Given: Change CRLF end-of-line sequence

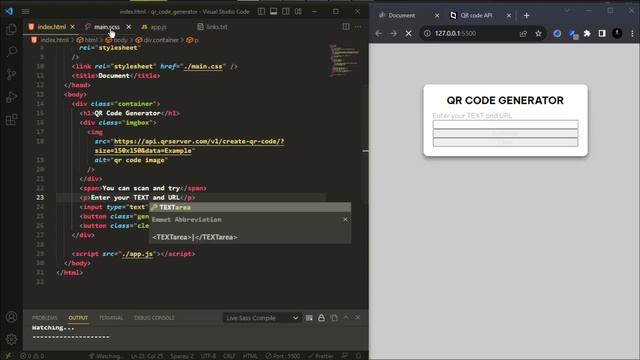Looking at the screenshot, I should tap(229, 356).
